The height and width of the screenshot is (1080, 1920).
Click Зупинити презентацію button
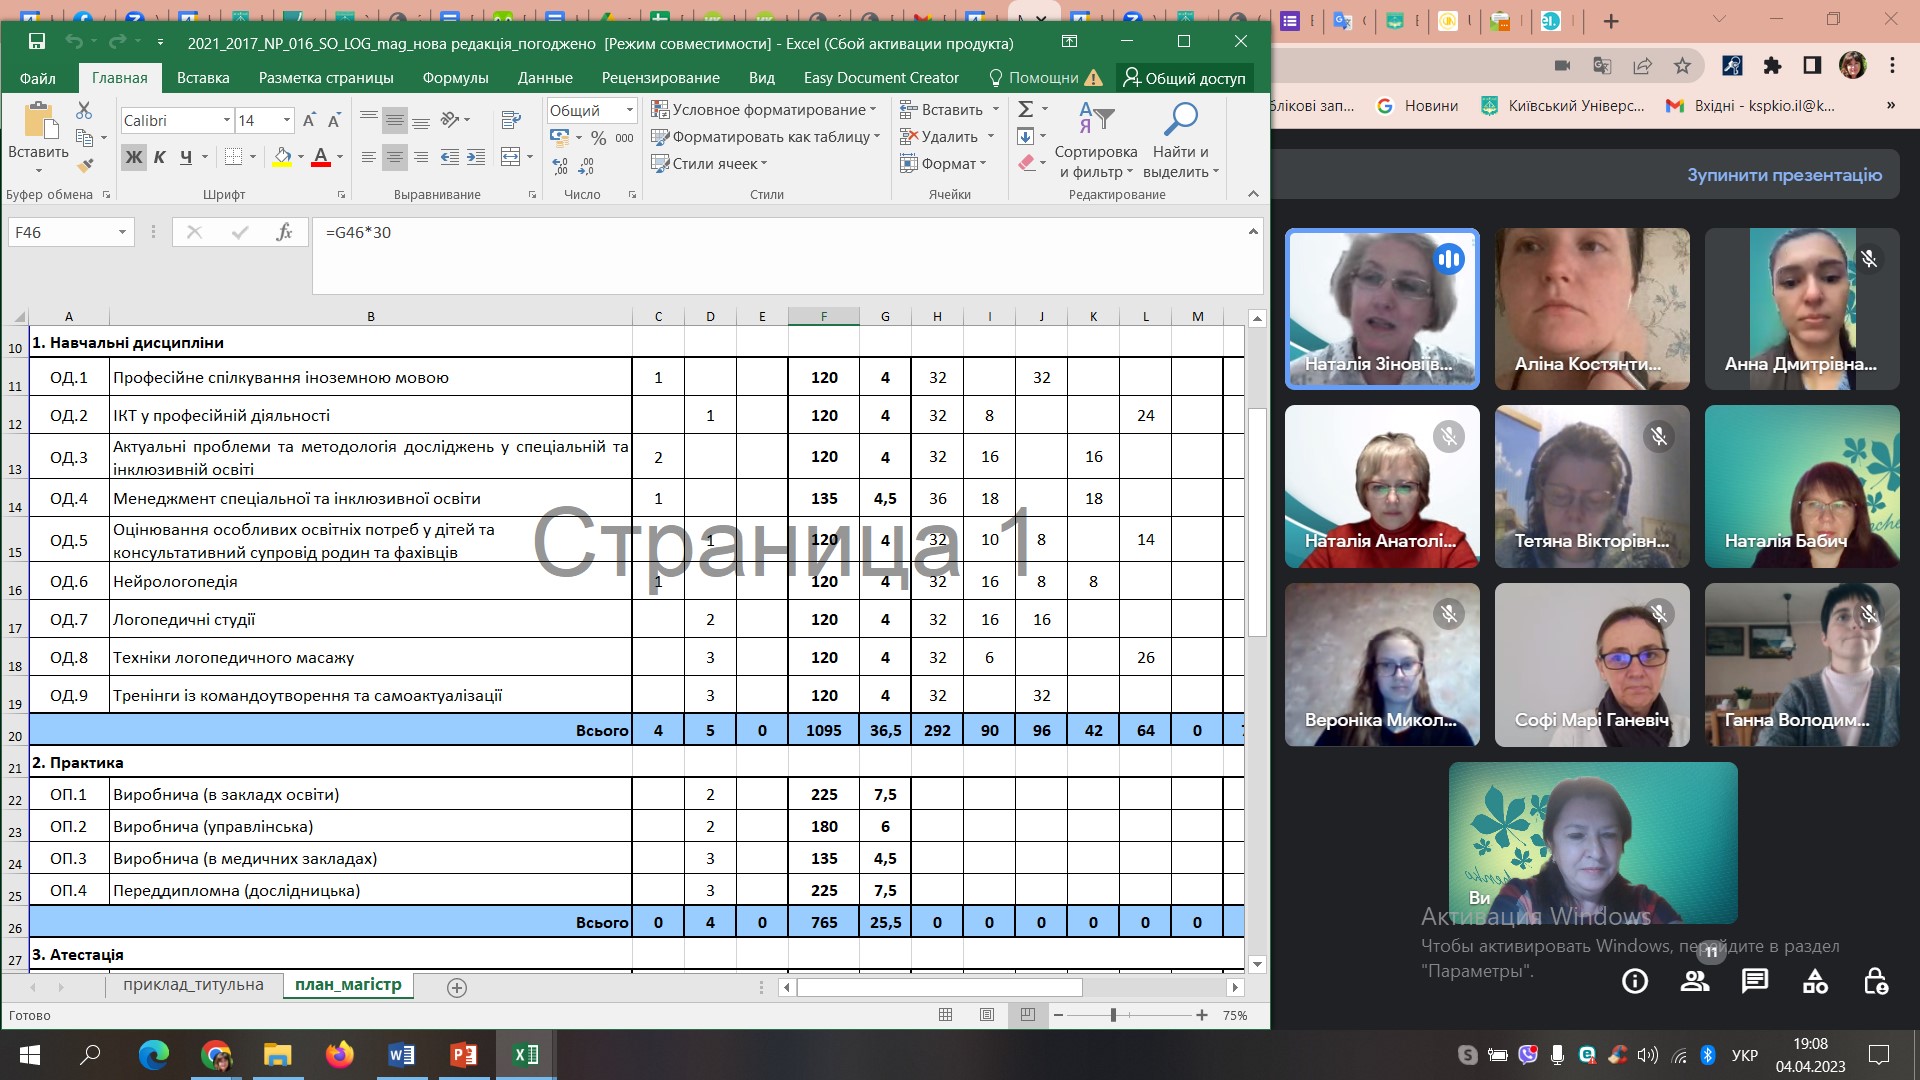(1784, 175)
